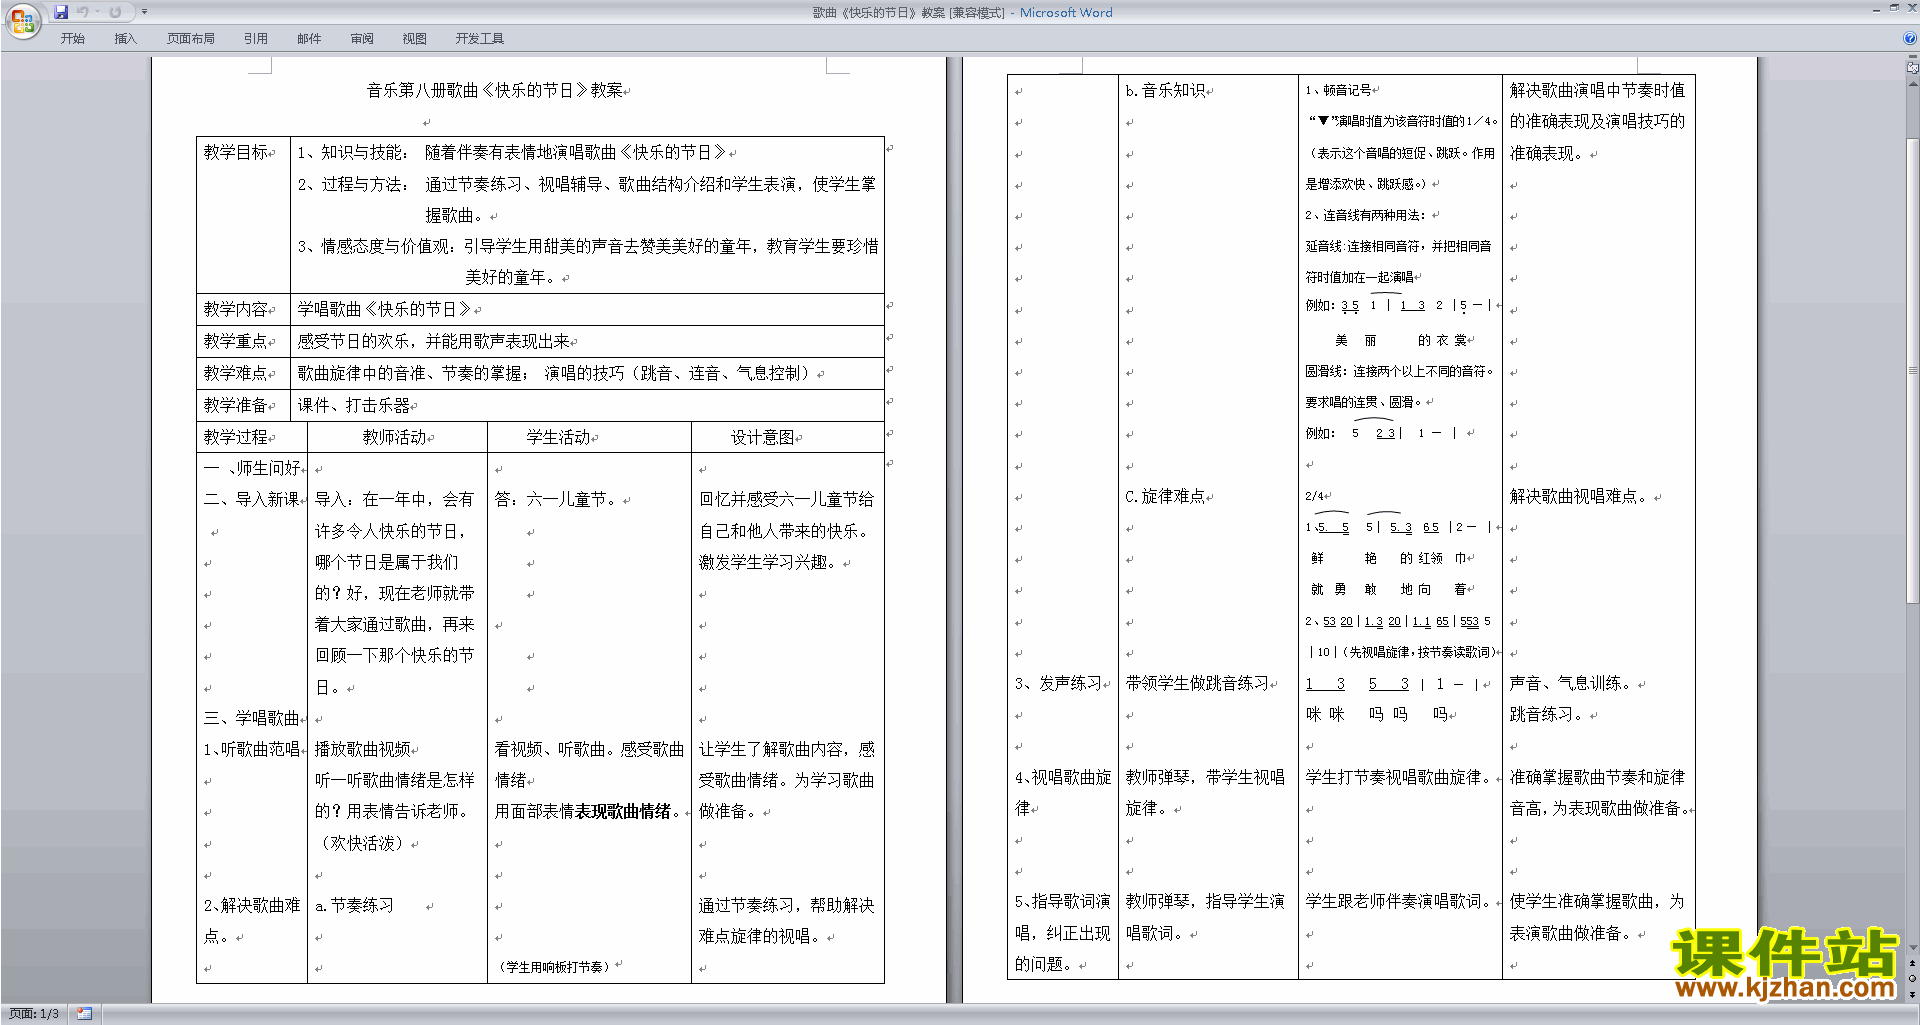Click the document title 音乐第八册歌曲《快乐的节日》教案

(x=495, y=90)
